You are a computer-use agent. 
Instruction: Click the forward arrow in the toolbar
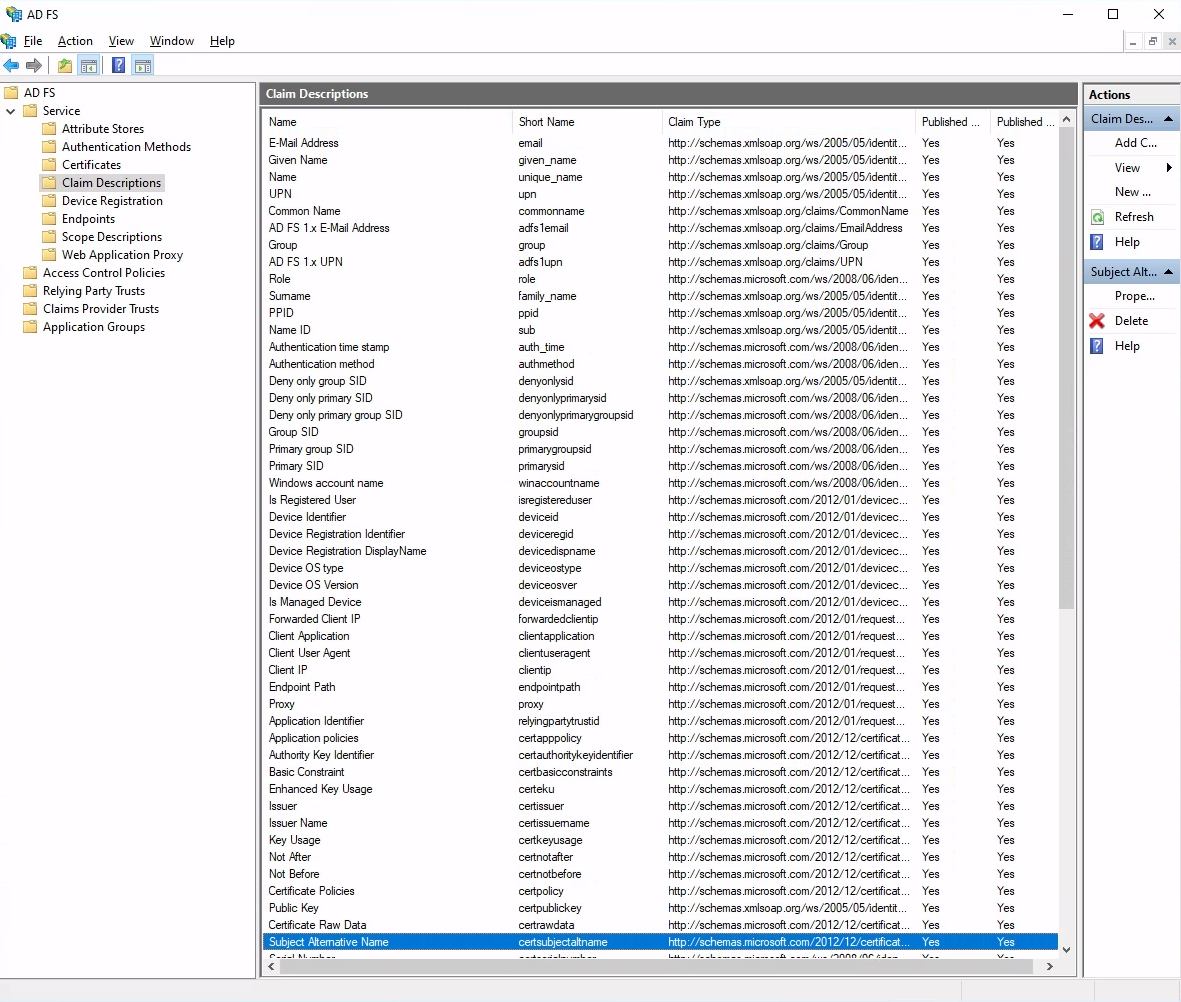click(x=34, y=66)
